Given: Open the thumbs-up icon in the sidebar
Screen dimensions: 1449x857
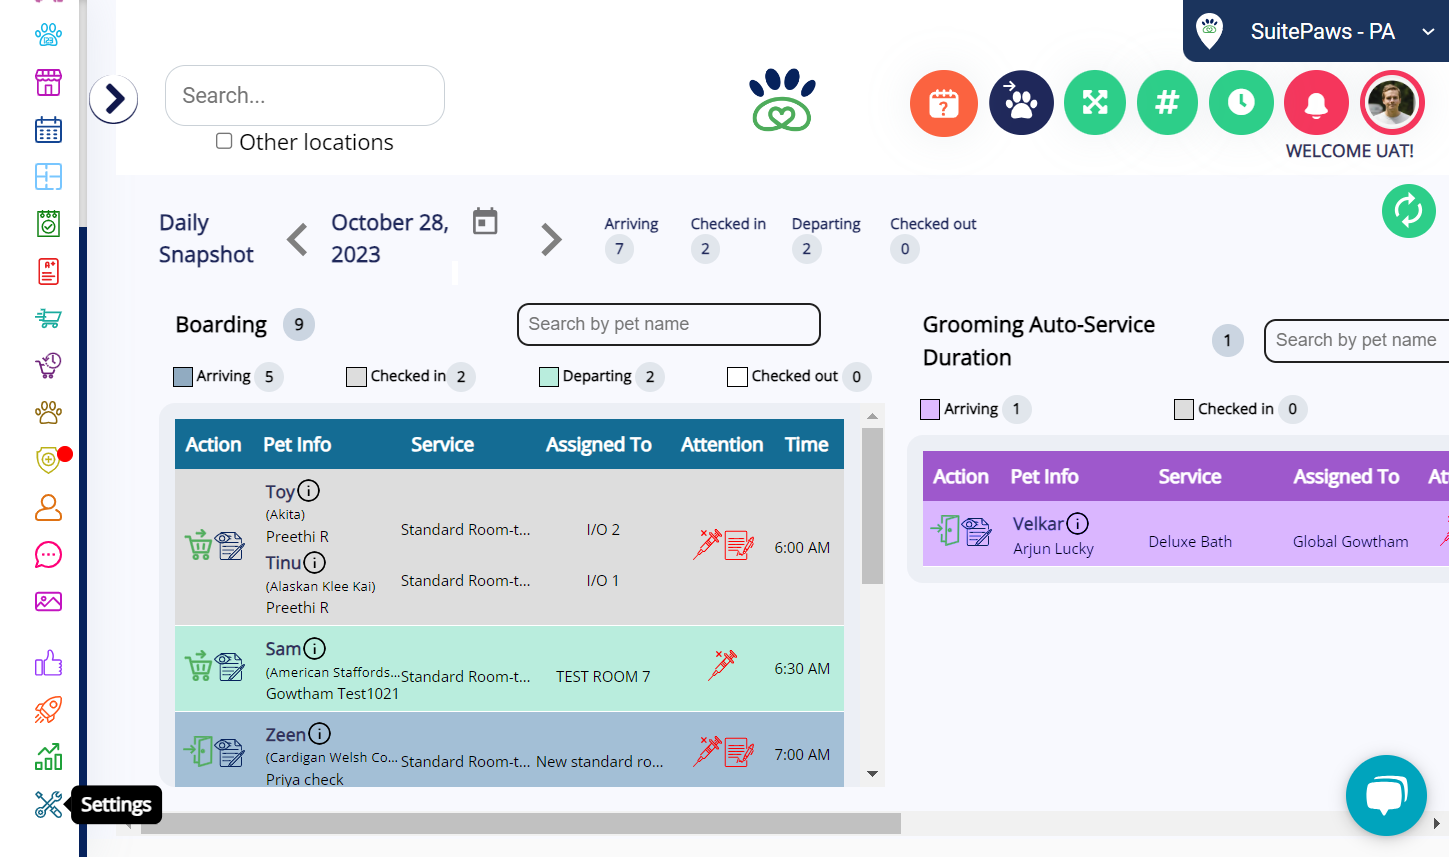Looking at the screenshot, I should (x=48, y=663).
